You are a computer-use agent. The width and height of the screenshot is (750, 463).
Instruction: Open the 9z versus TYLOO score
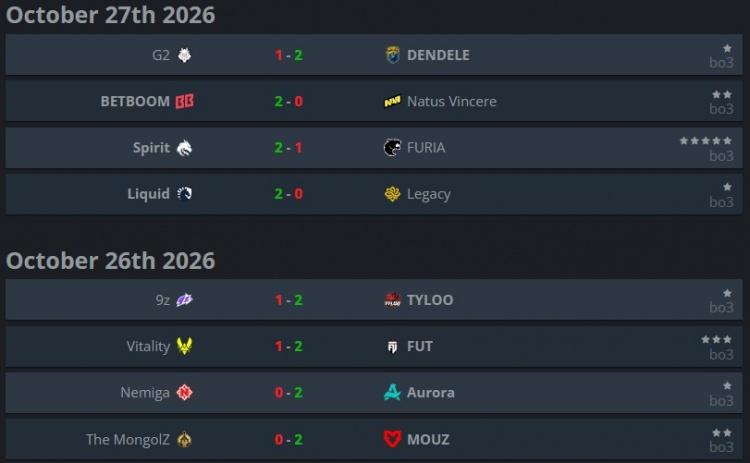pos(288,300)
